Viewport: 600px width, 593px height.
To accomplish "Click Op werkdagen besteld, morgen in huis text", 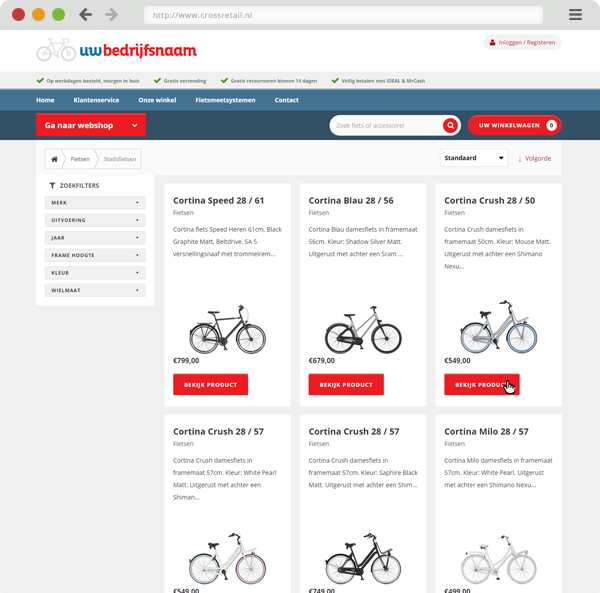I will [93, 81].
